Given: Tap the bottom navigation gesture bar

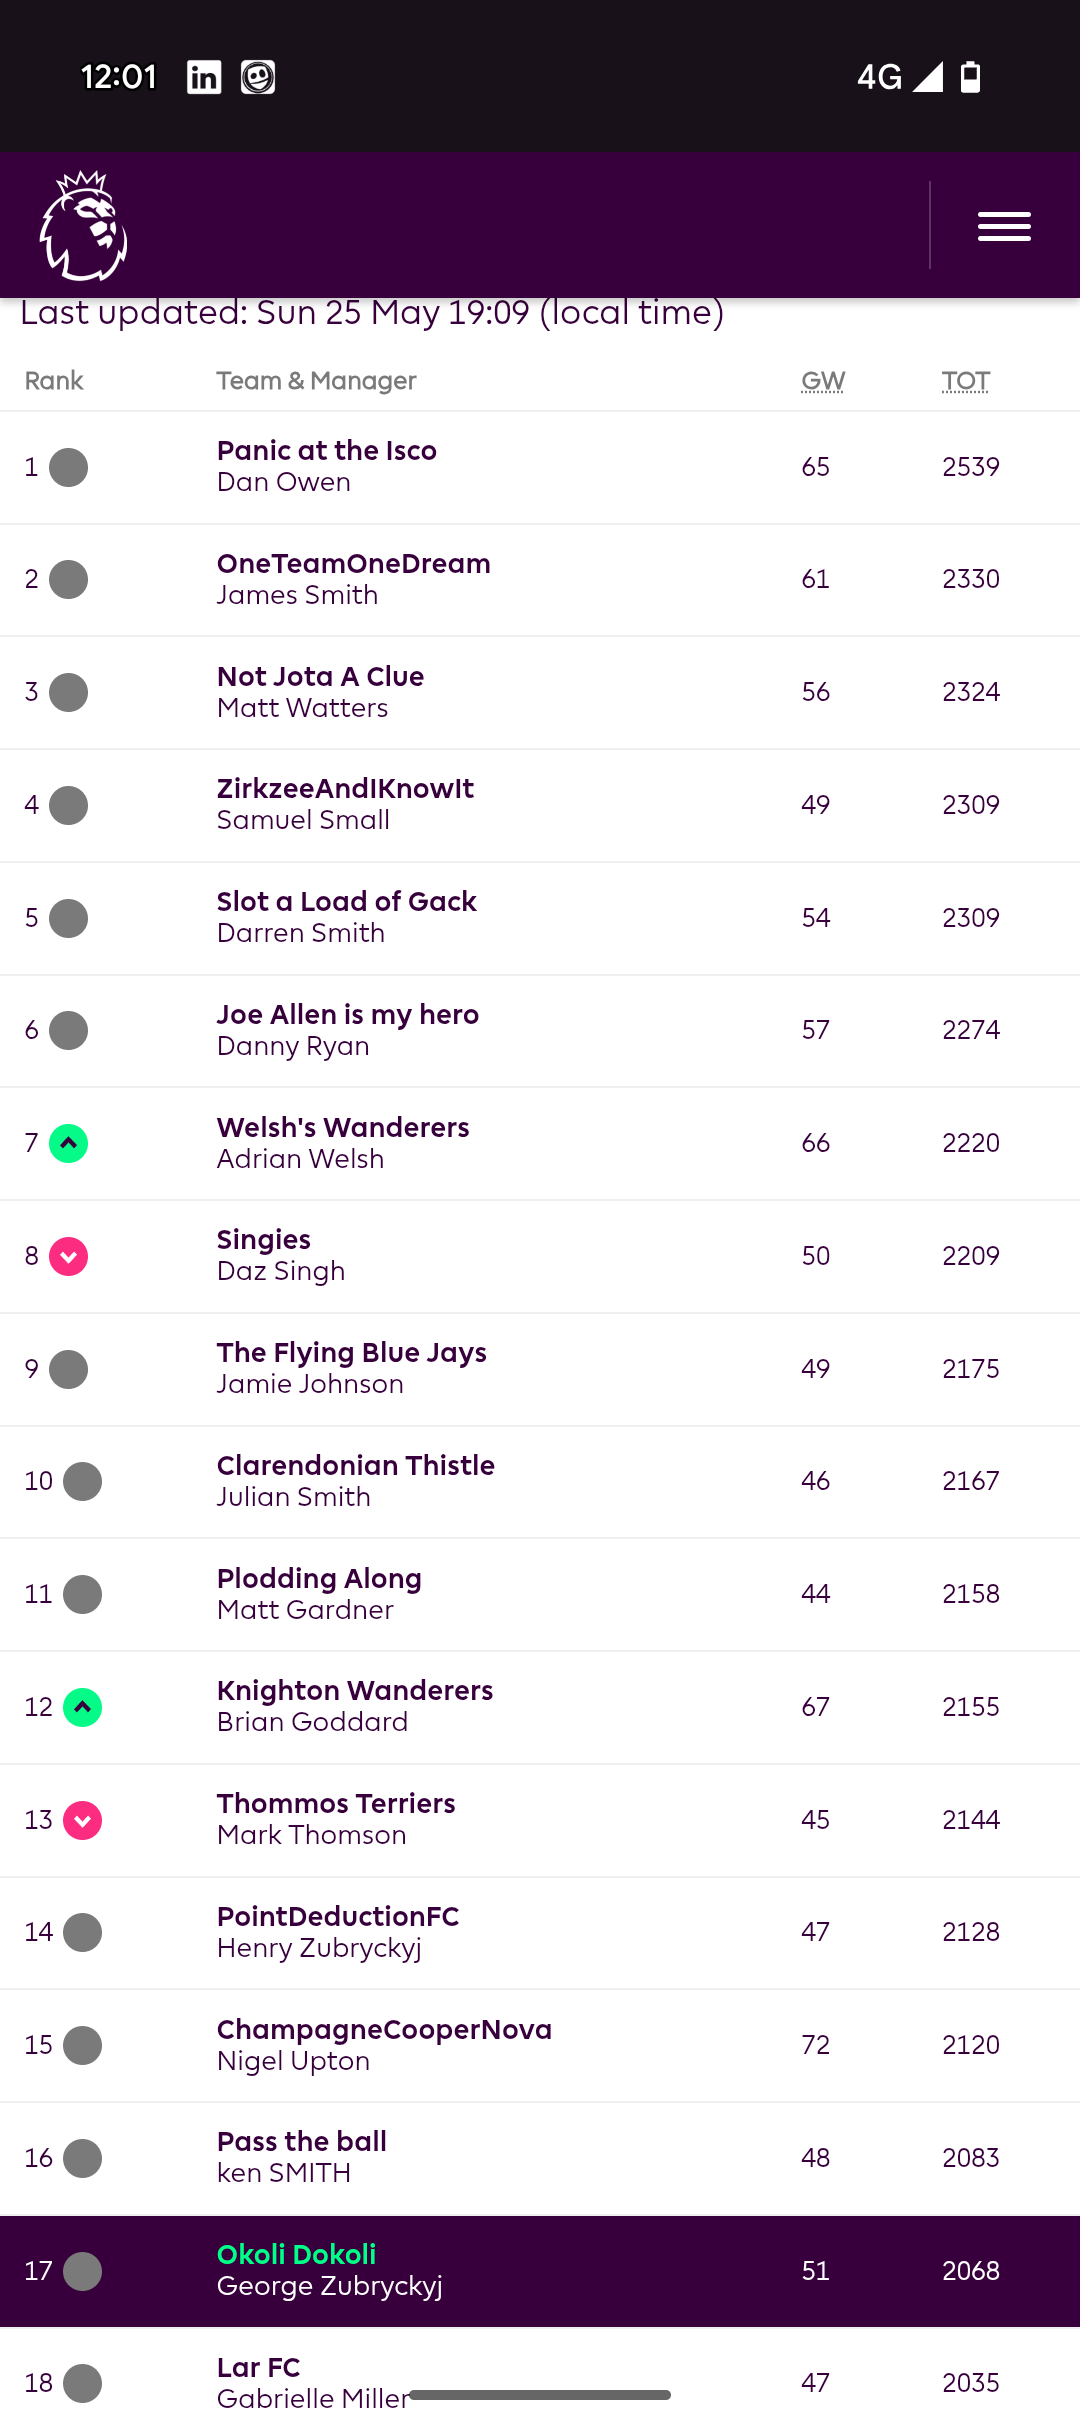Looking at the screenshot, I should [540, 2395].
